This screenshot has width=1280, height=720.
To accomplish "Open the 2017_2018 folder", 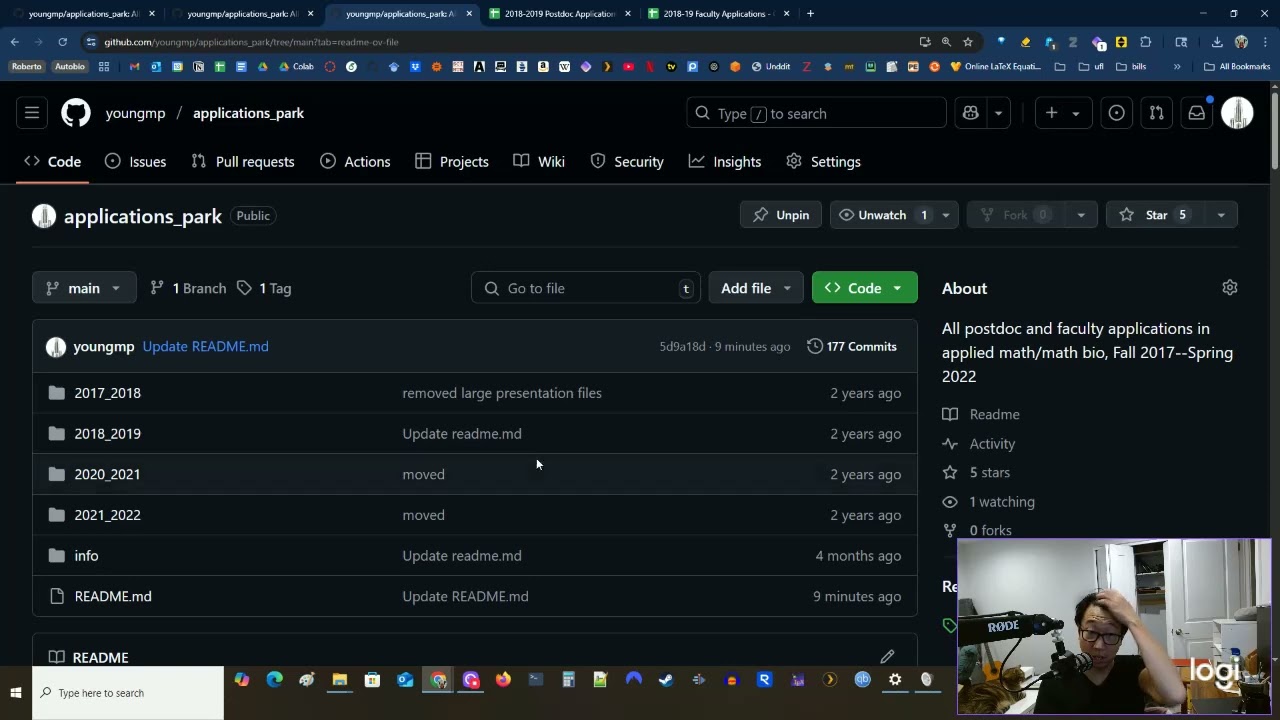I will pyautogui.click(x=107, y=393).
